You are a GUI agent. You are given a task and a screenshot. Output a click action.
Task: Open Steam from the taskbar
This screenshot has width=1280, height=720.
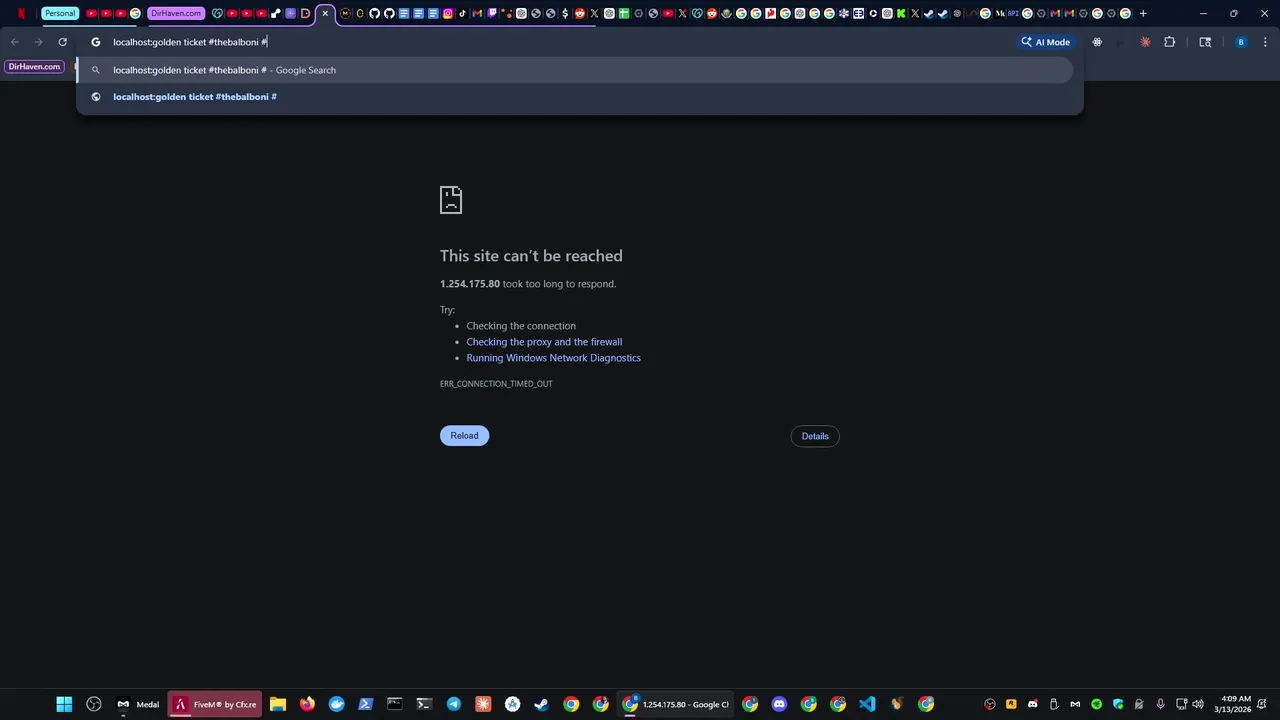[541, 704]
